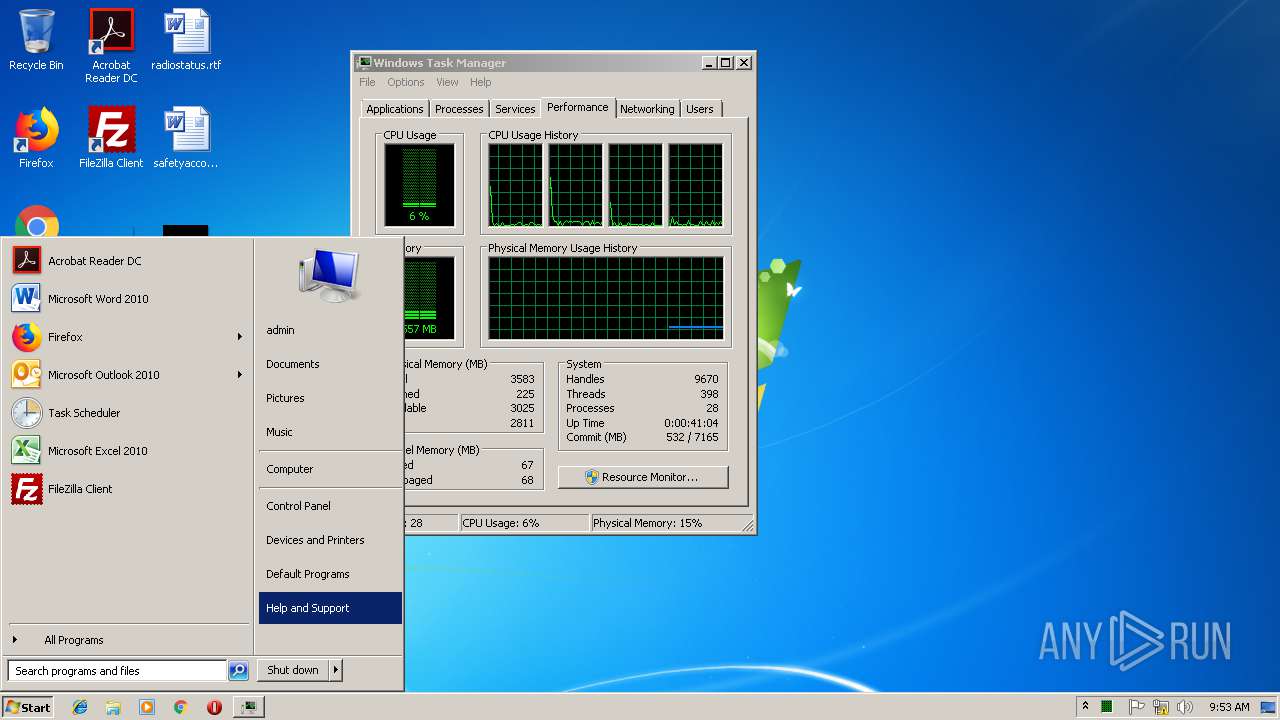Select the Performance tab

pos(577,107)
